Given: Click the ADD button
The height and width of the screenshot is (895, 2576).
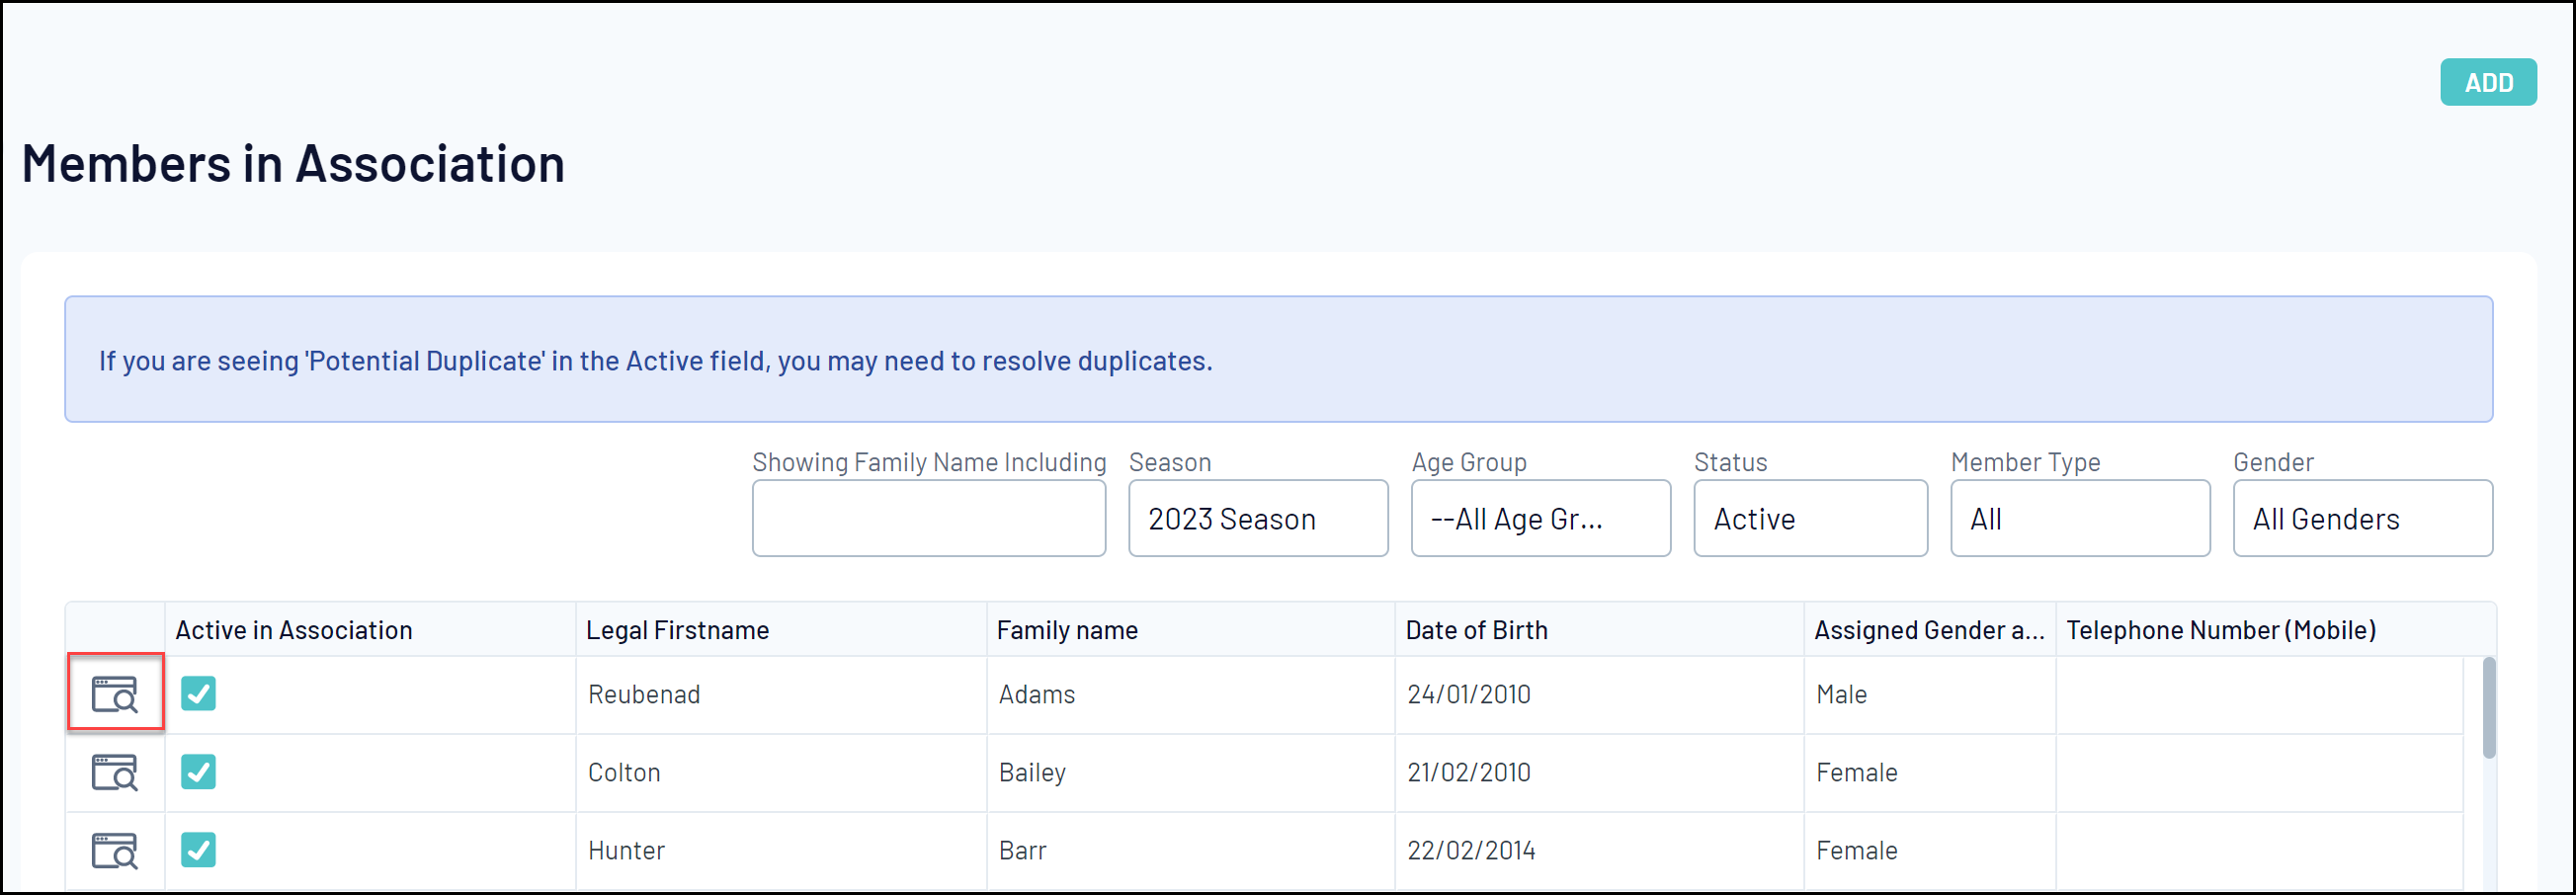Looking at the screenshot, I should pyautogui.click(x=2487, y=82).
